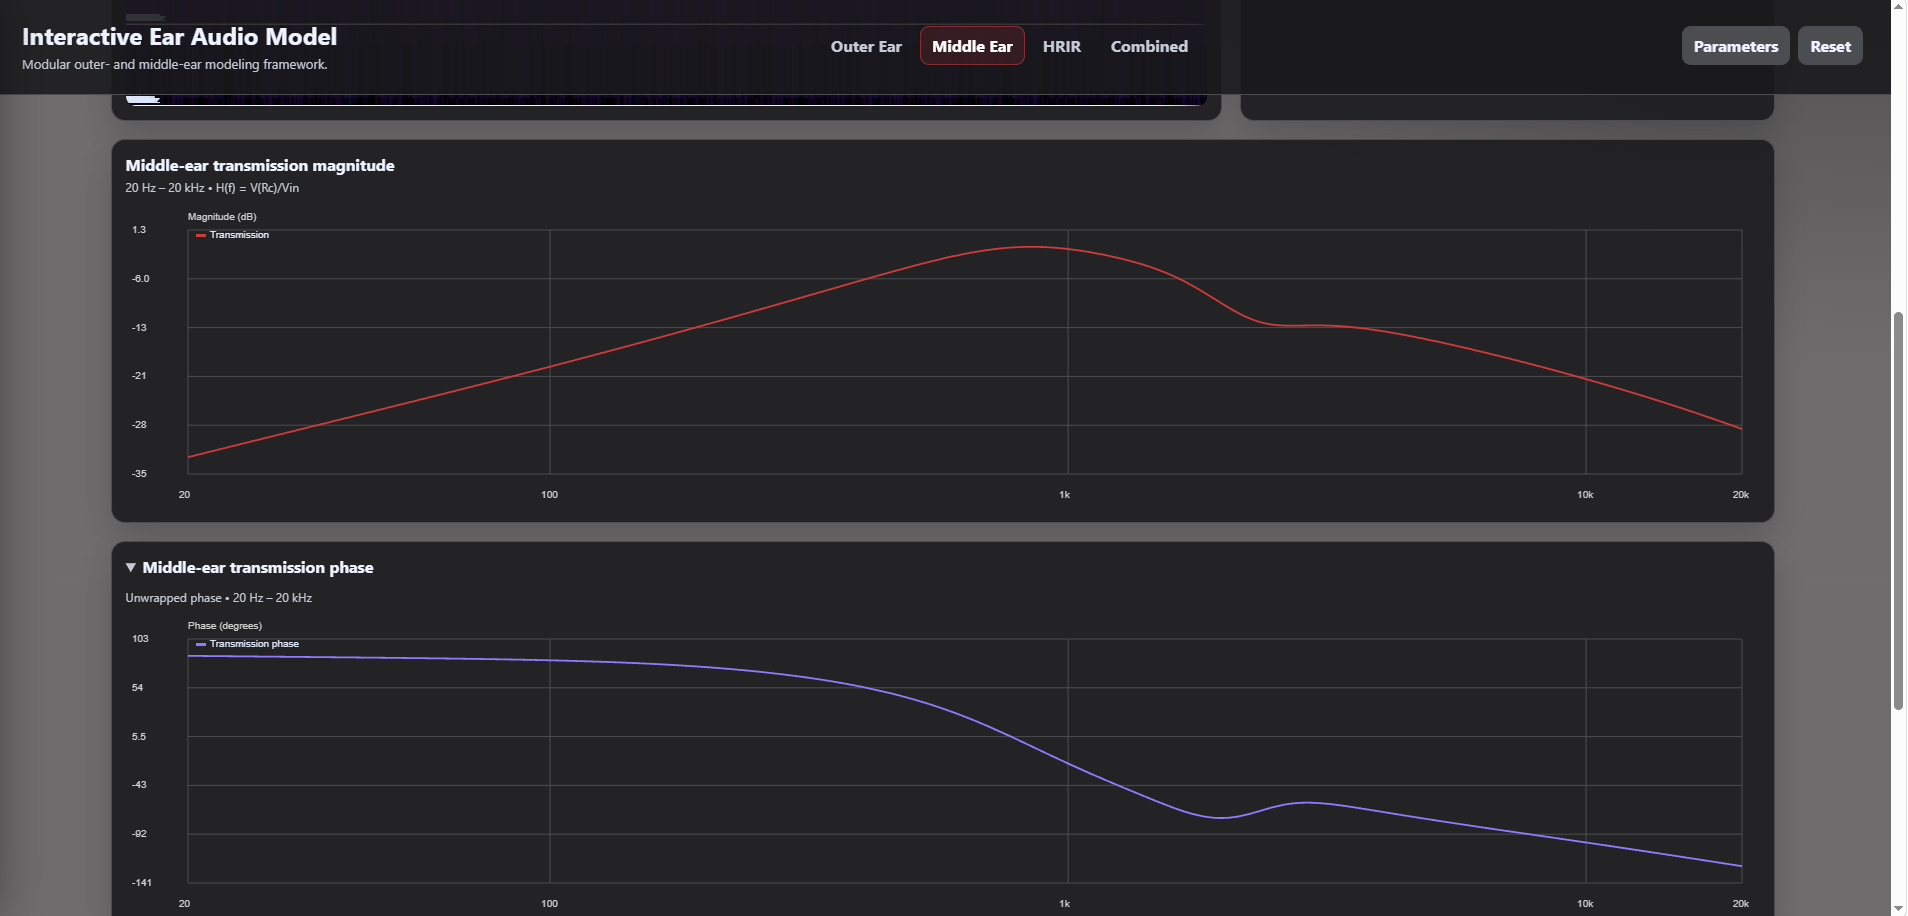Viewport: 1908px width, 916px height.
Task: Select the Middle Ear tab
Action: [972, 46]
